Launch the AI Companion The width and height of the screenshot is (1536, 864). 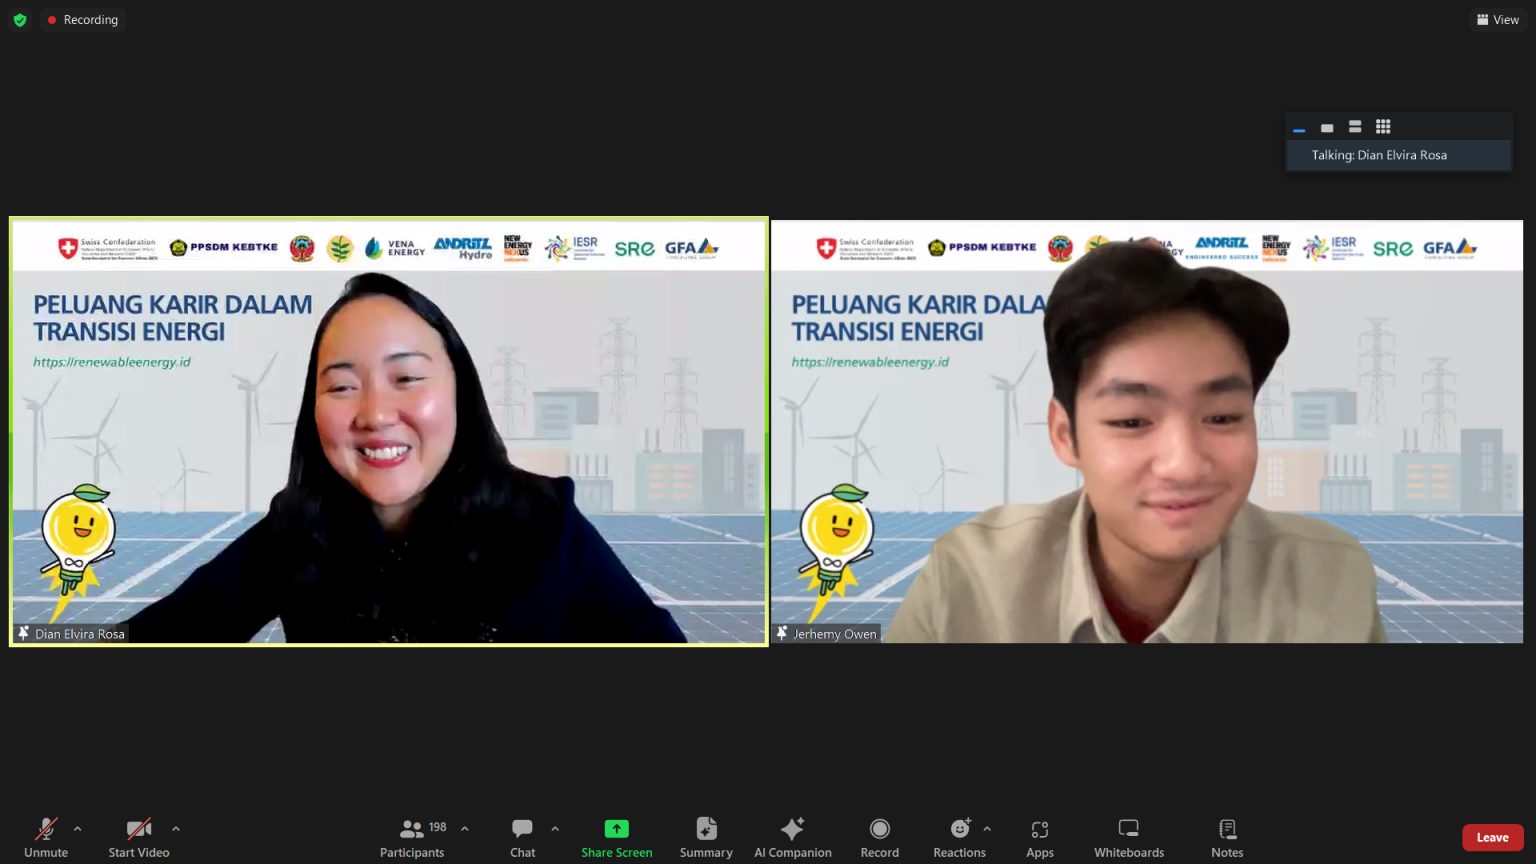point(792,837)
